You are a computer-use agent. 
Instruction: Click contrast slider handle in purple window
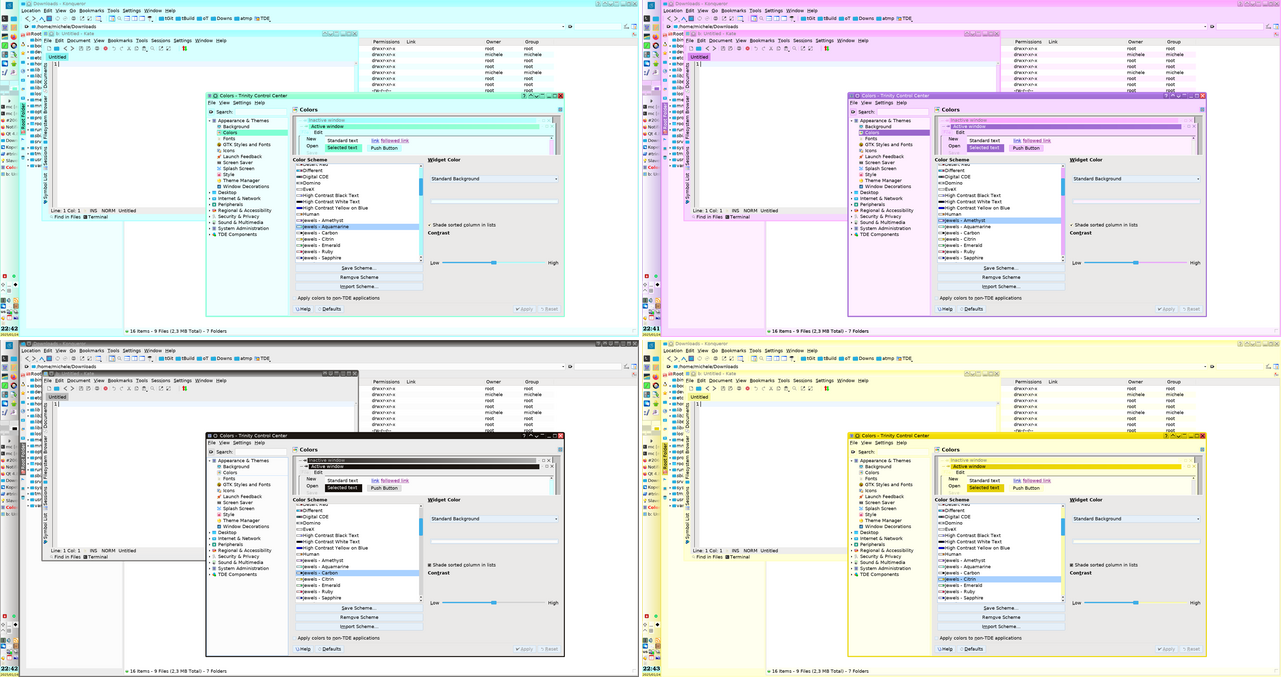point(1135,263)
